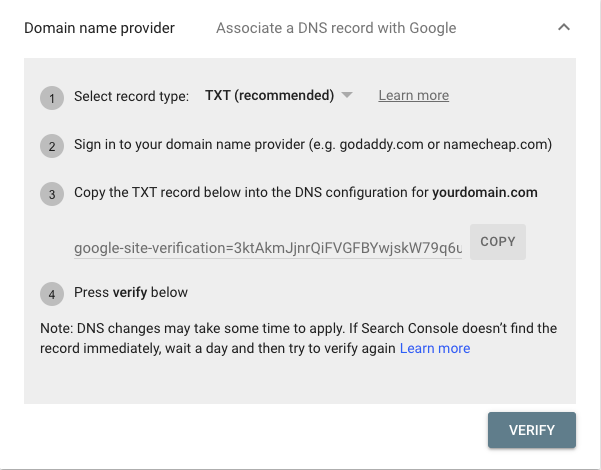Click the step 4 number circle
Image resolution: width=601 pixels, height=470 pixels.
52,294
